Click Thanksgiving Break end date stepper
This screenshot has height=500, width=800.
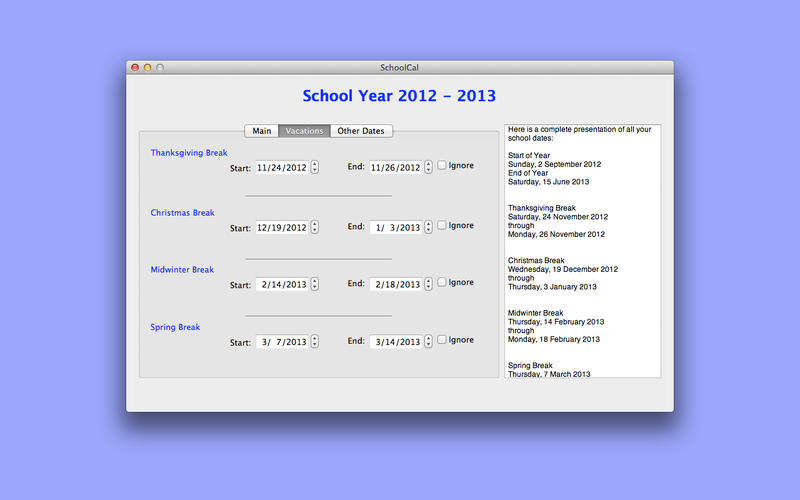[429, 168]
